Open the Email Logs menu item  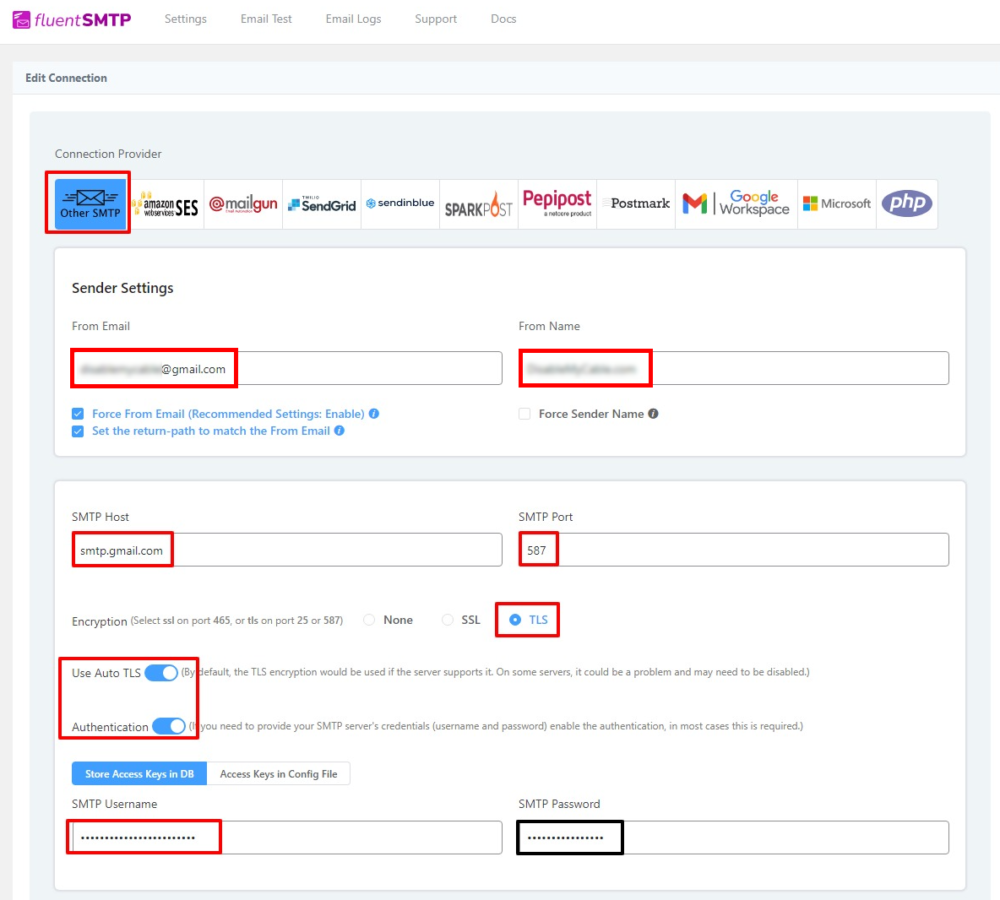click(x=352, y=18)
